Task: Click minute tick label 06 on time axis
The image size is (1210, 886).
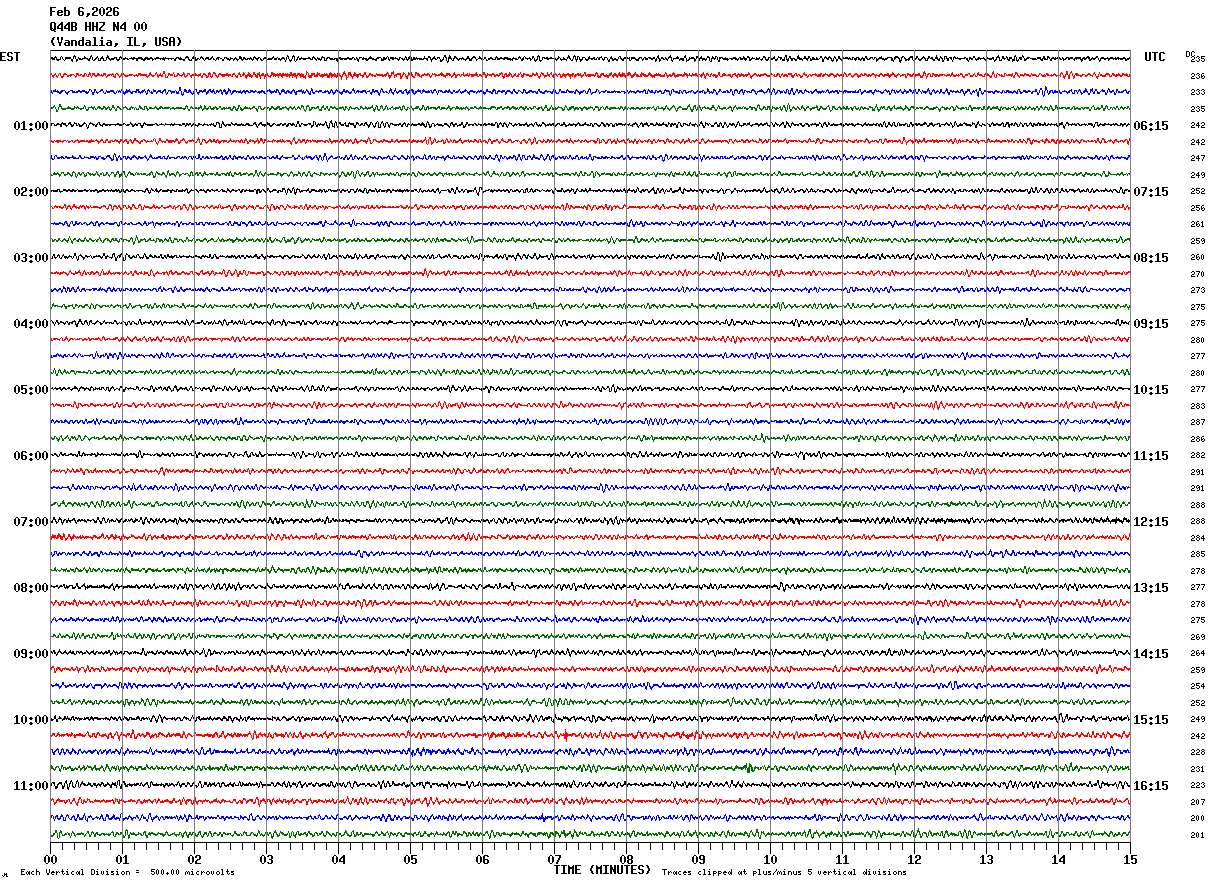Action: point(482,859)
